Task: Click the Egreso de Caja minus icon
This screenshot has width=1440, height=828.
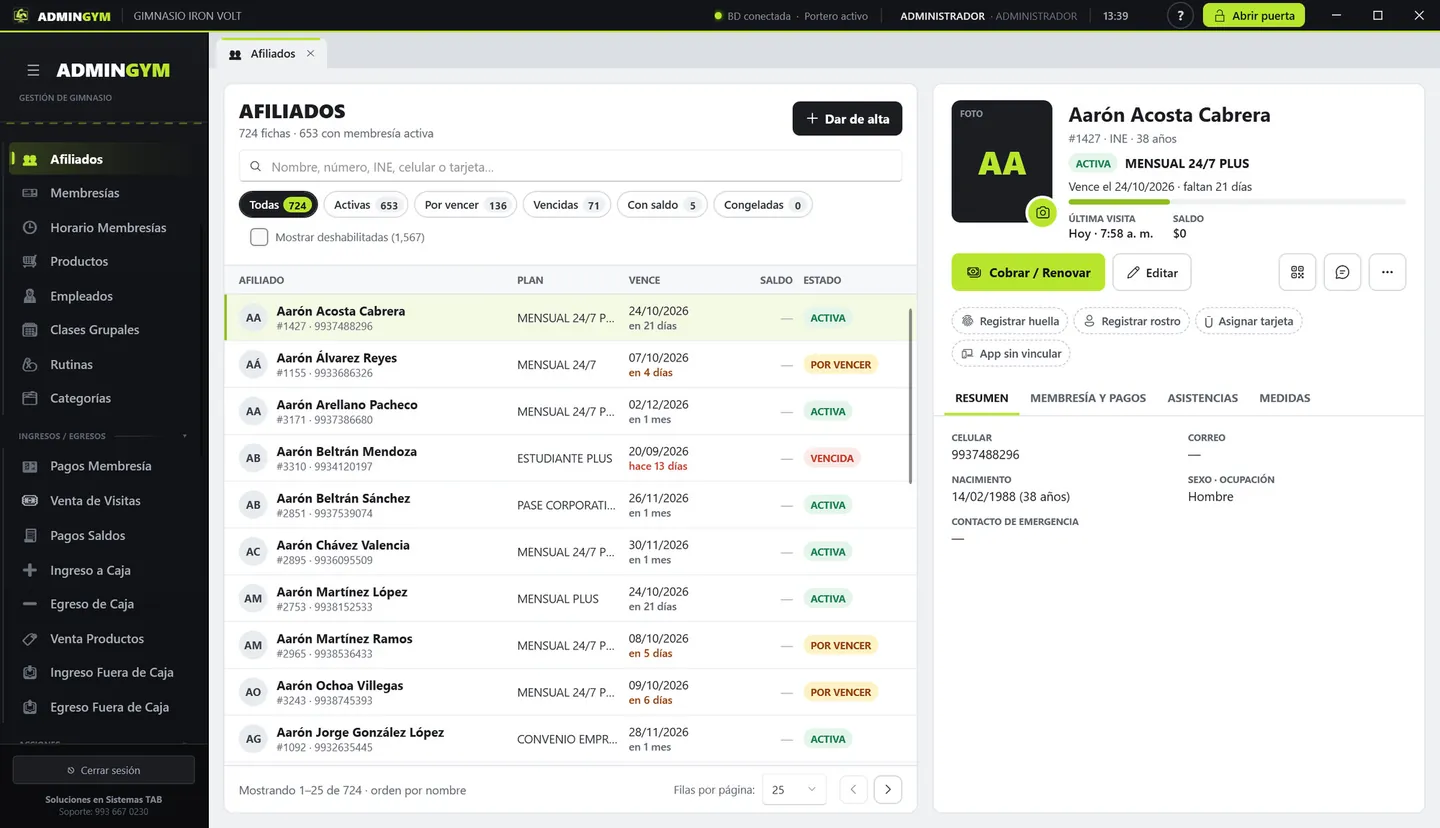Action: 30,604
